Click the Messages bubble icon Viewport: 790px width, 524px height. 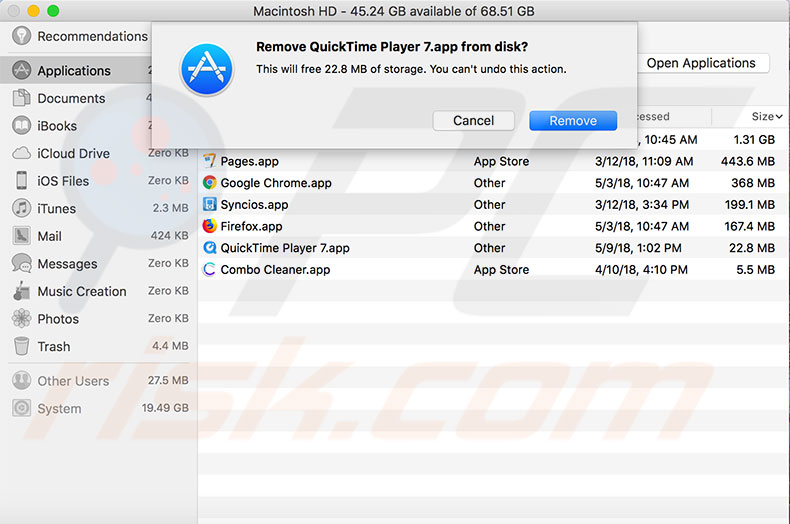coord(21,264)
